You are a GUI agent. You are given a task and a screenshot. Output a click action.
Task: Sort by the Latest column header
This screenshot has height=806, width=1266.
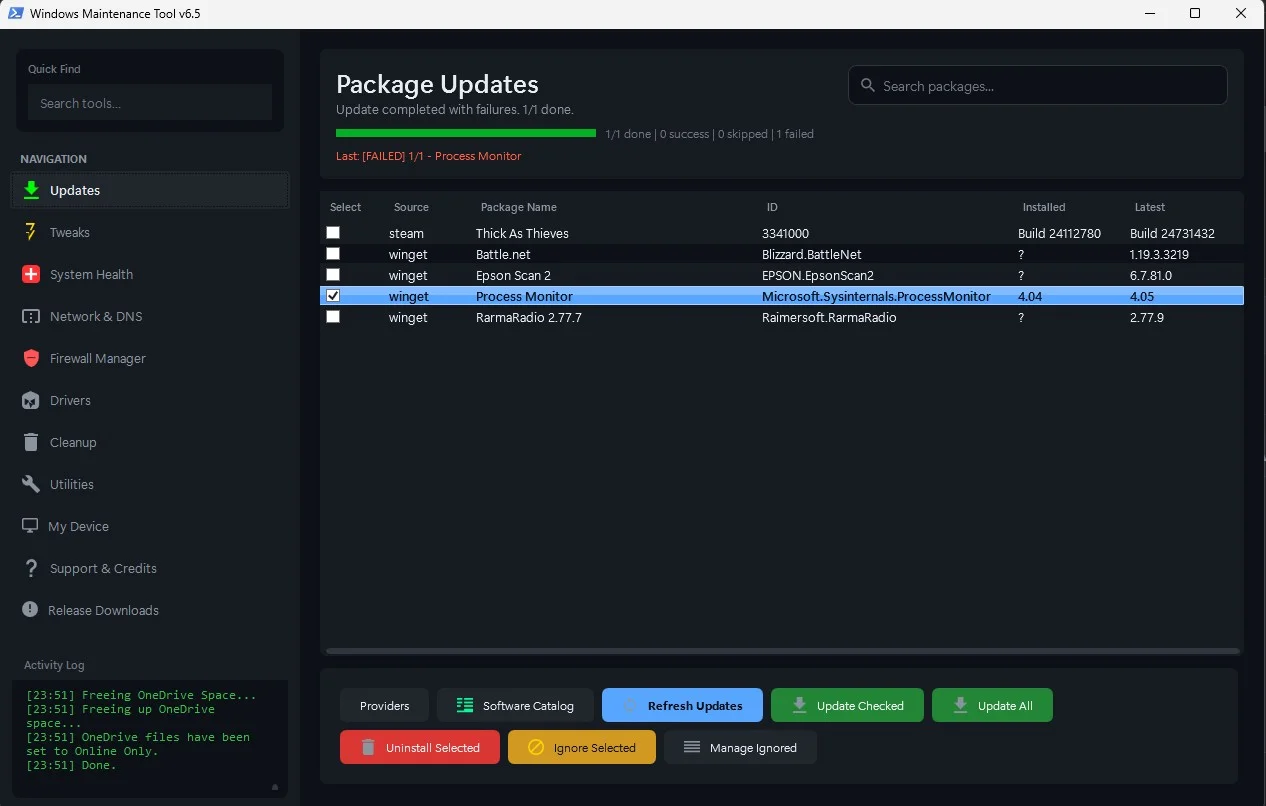tap(1149, 207)
